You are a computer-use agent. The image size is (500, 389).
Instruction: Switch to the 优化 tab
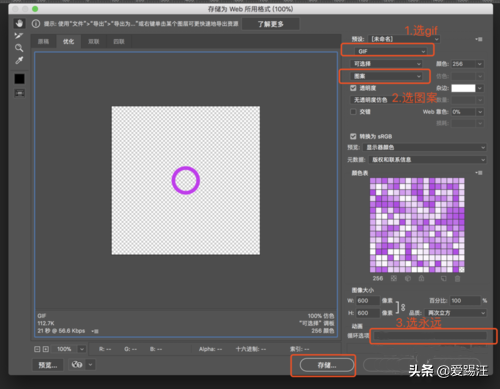point(68,42)
